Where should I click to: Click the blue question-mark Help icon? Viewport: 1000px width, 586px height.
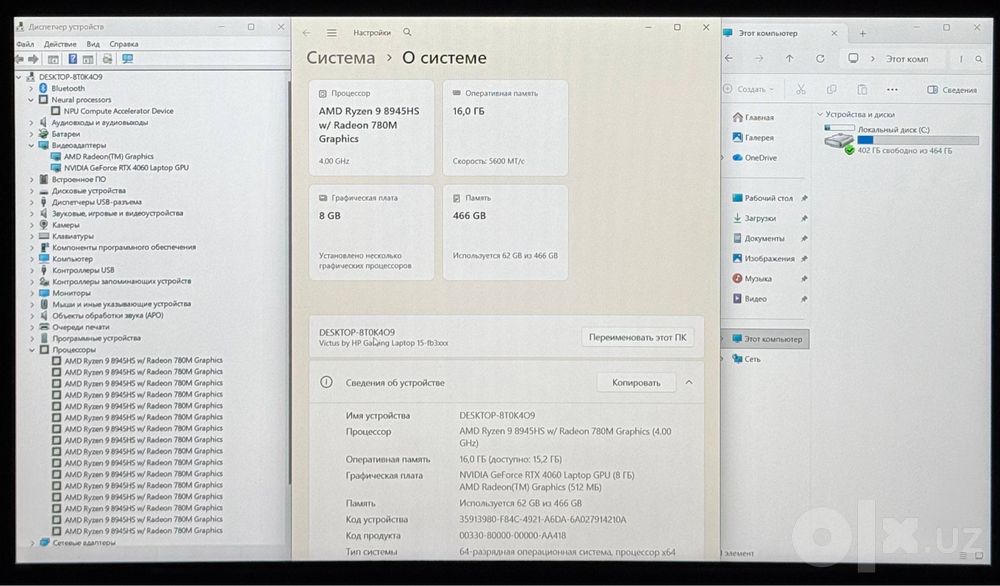[73, 59]
